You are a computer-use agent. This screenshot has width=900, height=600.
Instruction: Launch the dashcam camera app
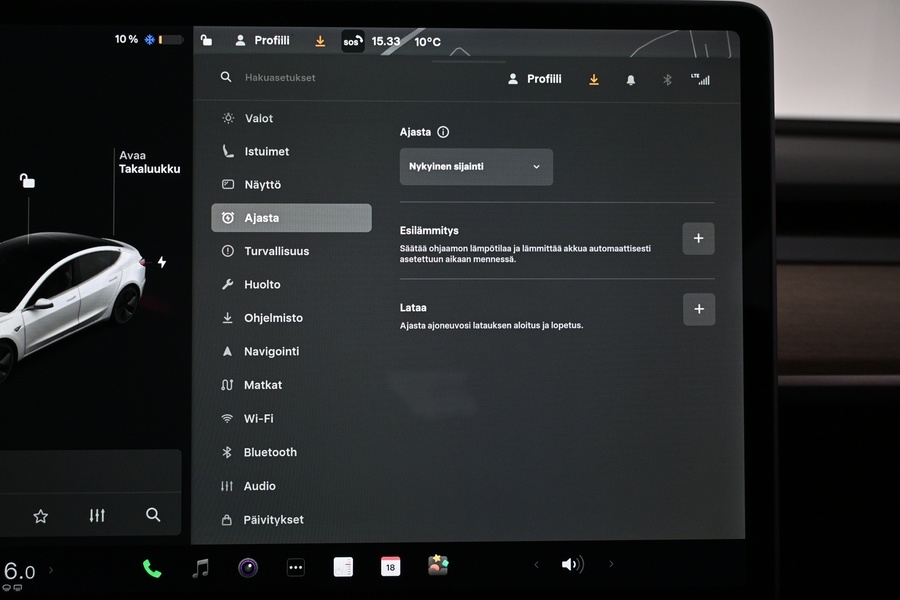tap(248, 568)
